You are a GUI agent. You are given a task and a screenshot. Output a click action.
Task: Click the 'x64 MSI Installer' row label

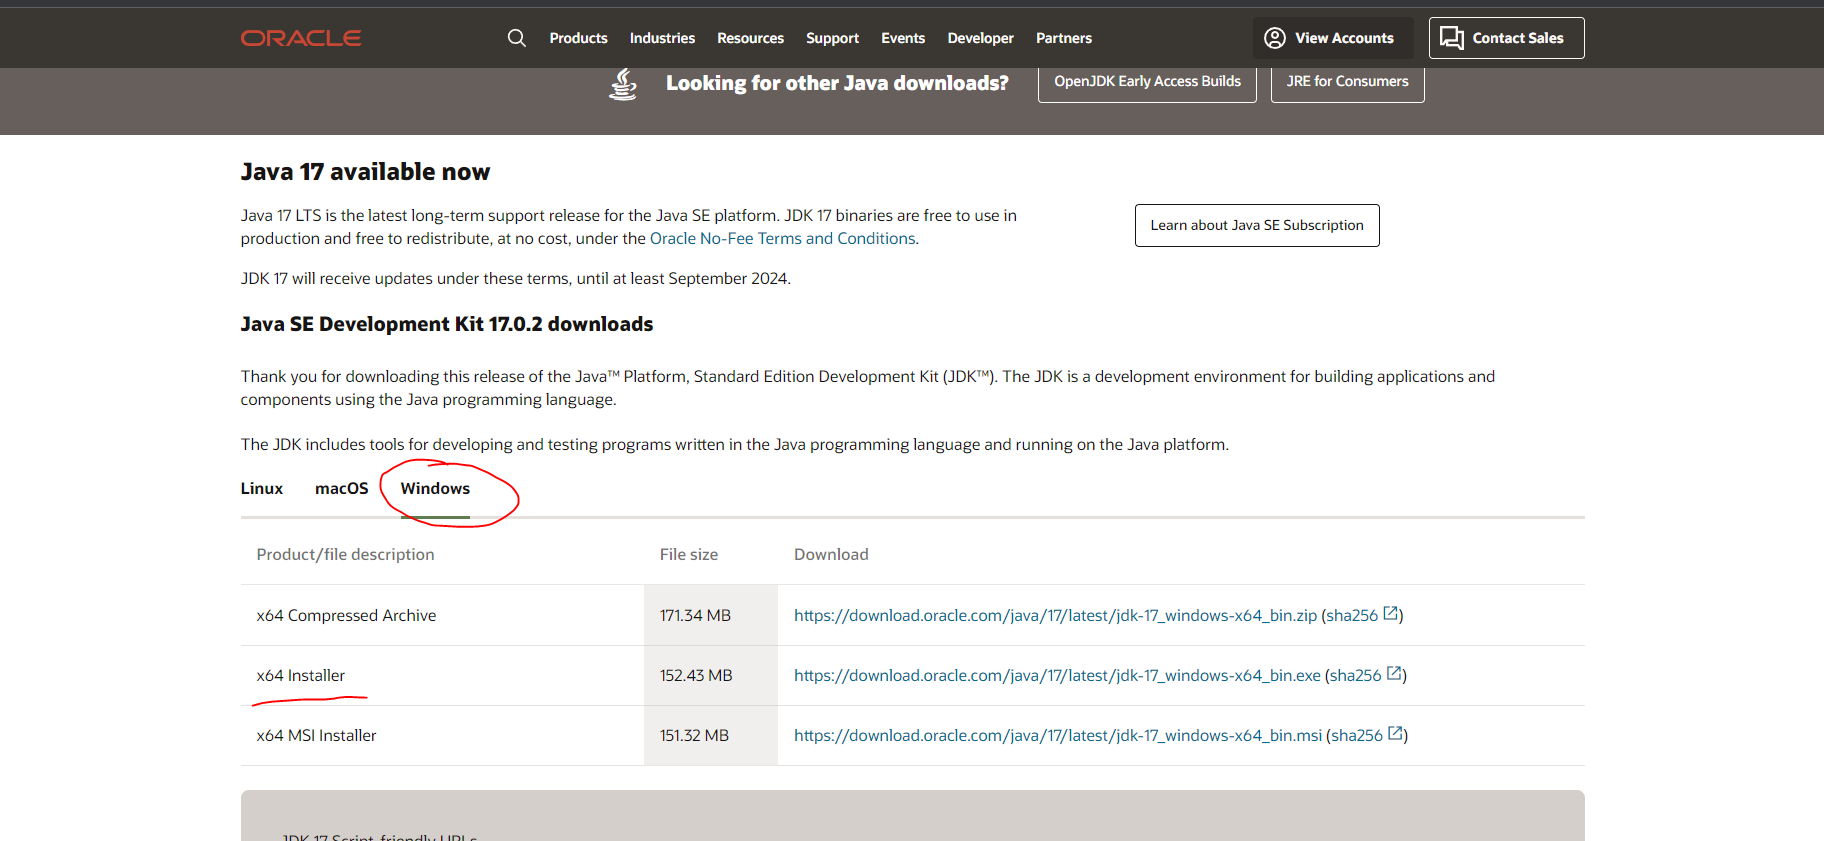click(316, 735)
